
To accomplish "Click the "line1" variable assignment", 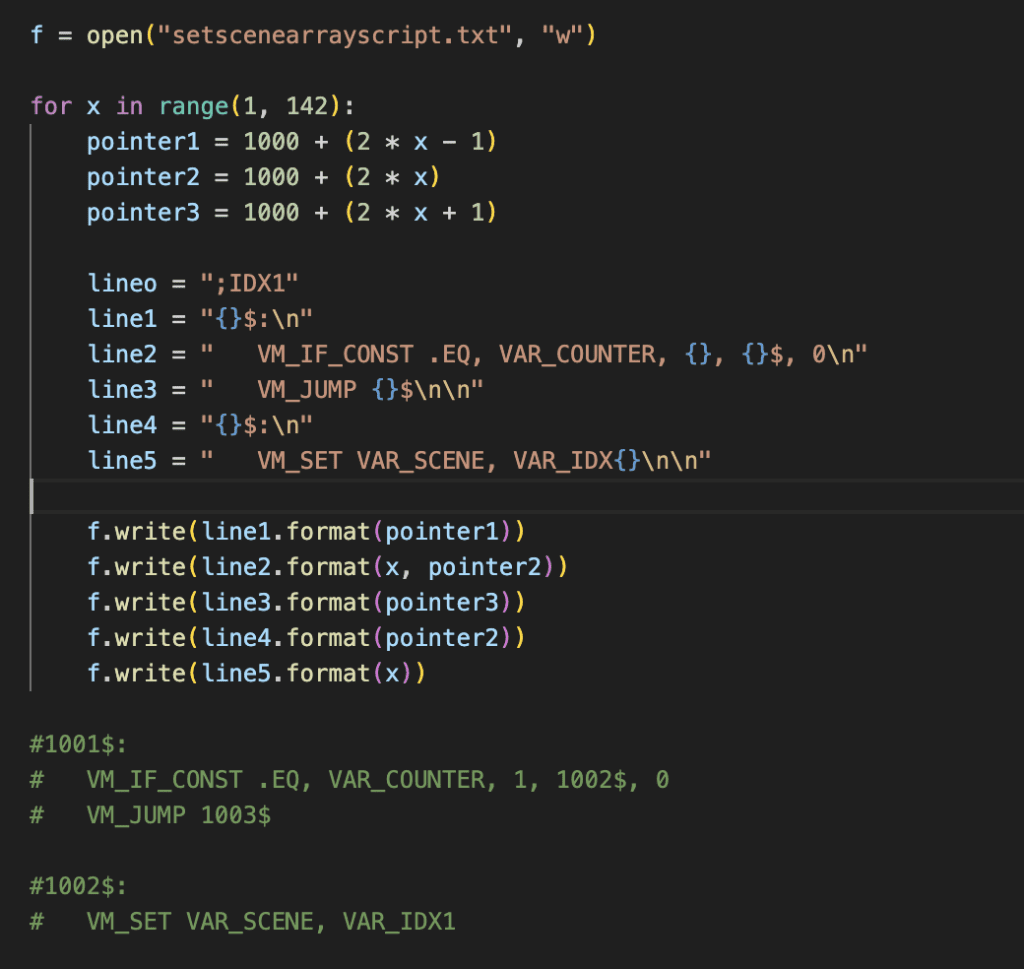I will click(122, 319).
